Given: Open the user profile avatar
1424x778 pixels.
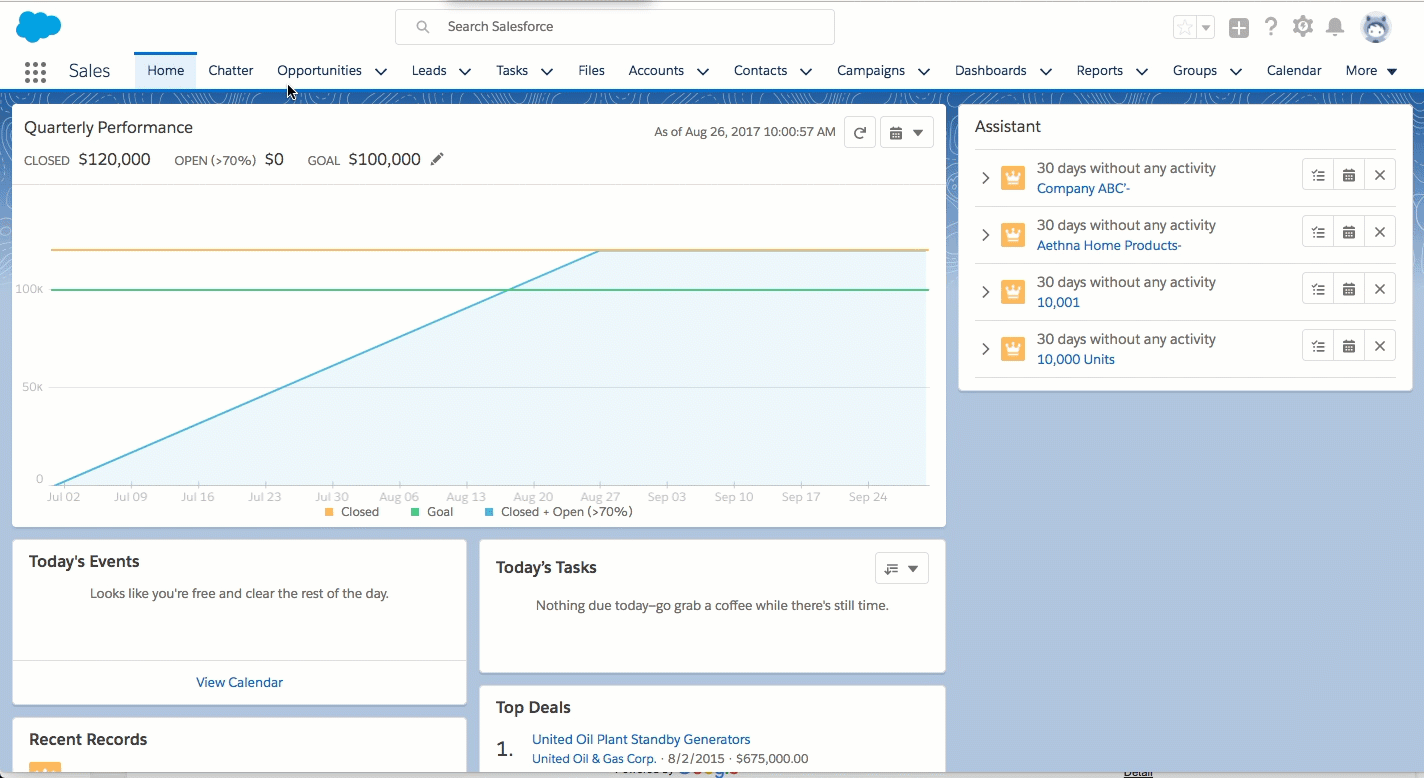Looking at the screenshot, I should tap(1377, 27).
